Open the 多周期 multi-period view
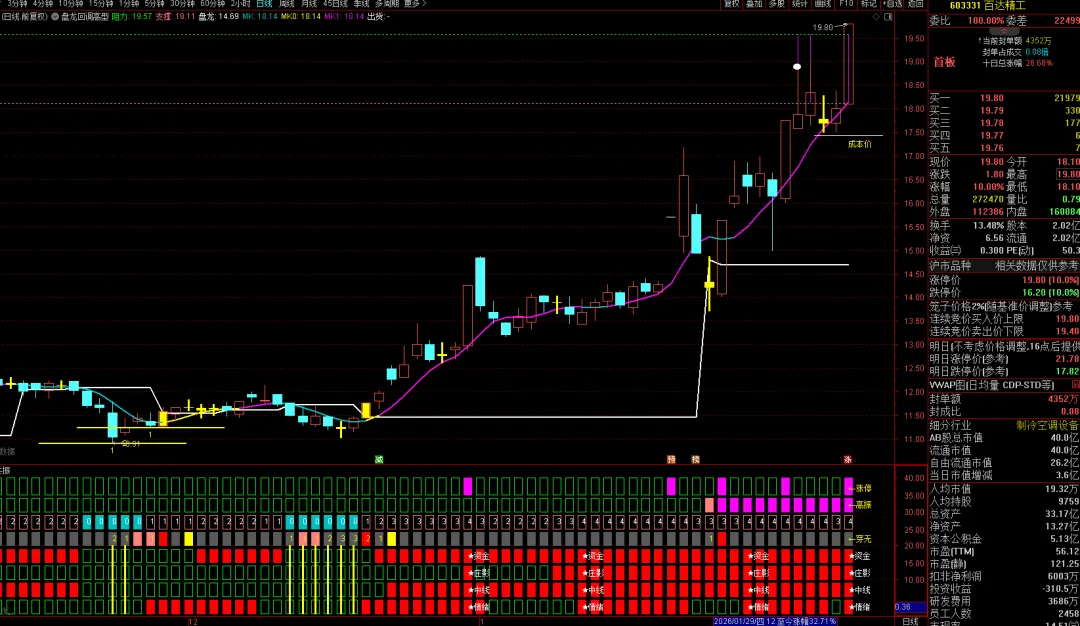 pyautogui.click(x=387, y=3)
